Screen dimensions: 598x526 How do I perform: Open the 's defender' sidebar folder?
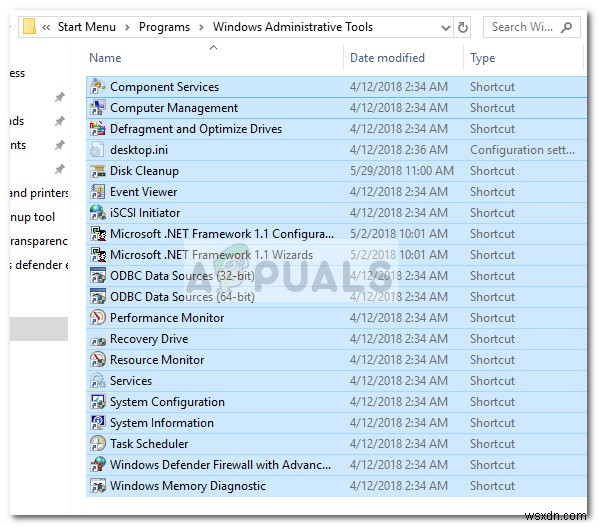click(x=39, y=265)
